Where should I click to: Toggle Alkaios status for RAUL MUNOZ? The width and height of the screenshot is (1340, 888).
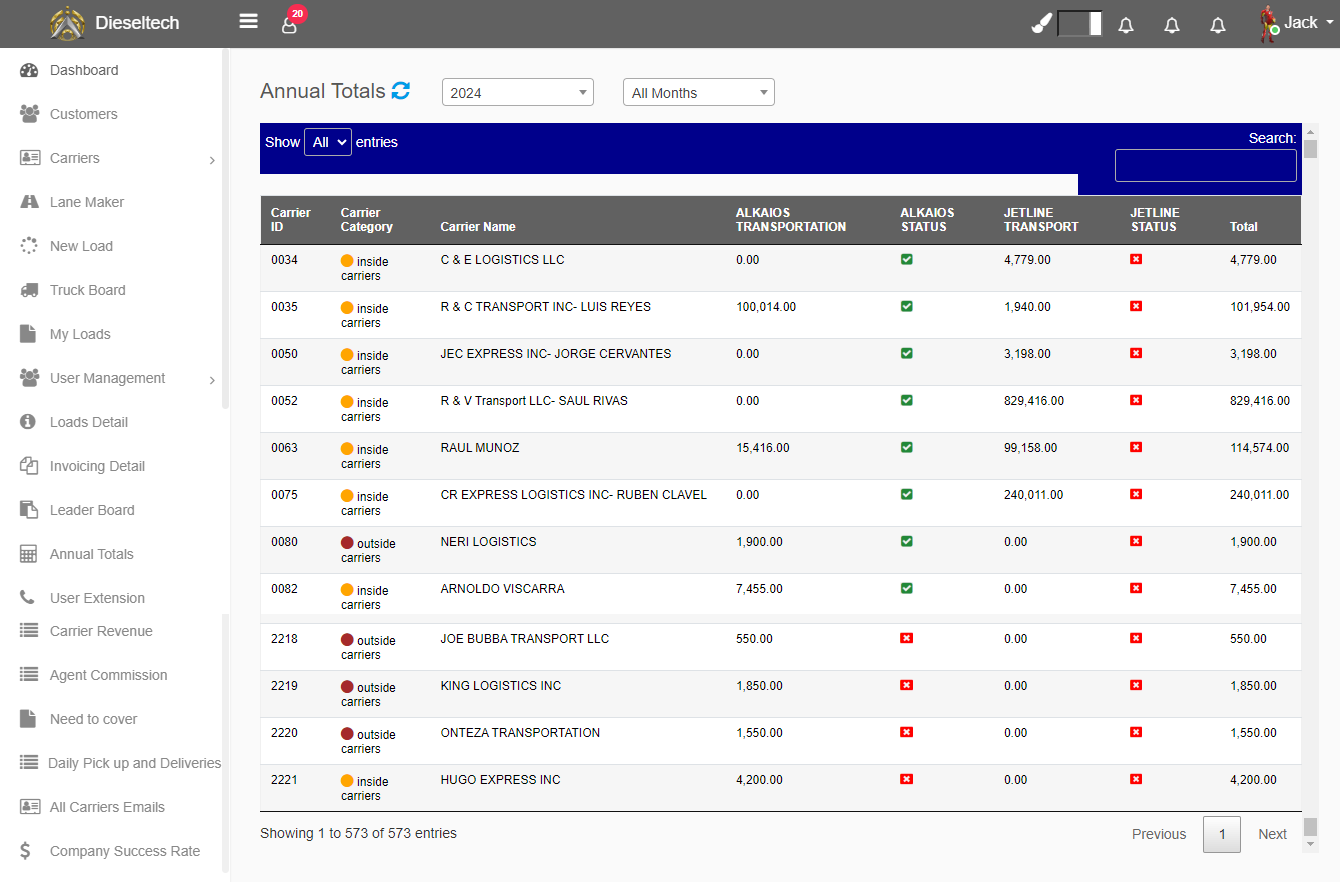click(906, 448)
